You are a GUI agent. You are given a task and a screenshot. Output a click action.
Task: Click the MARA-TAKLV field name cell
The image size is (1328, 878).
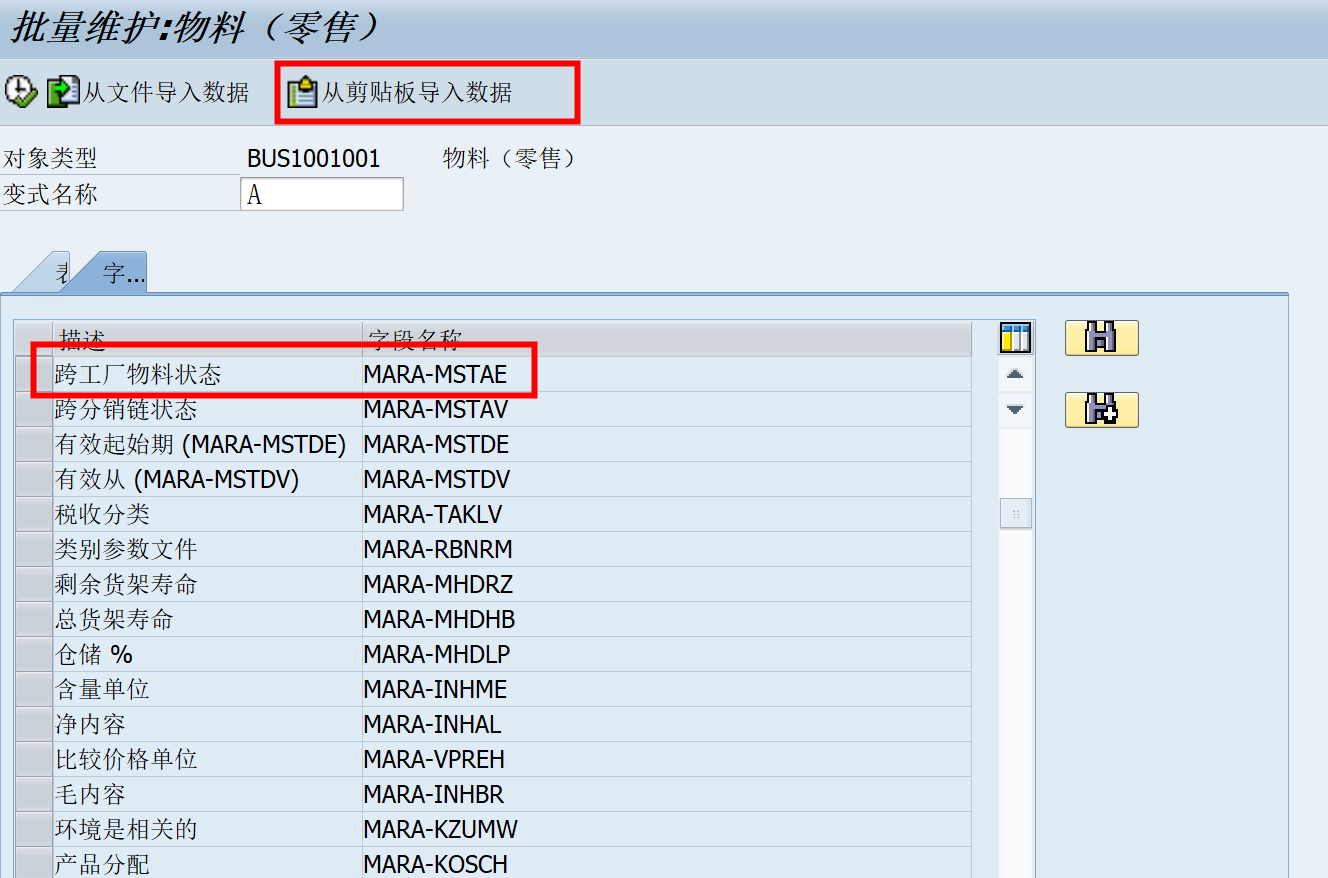666,515
